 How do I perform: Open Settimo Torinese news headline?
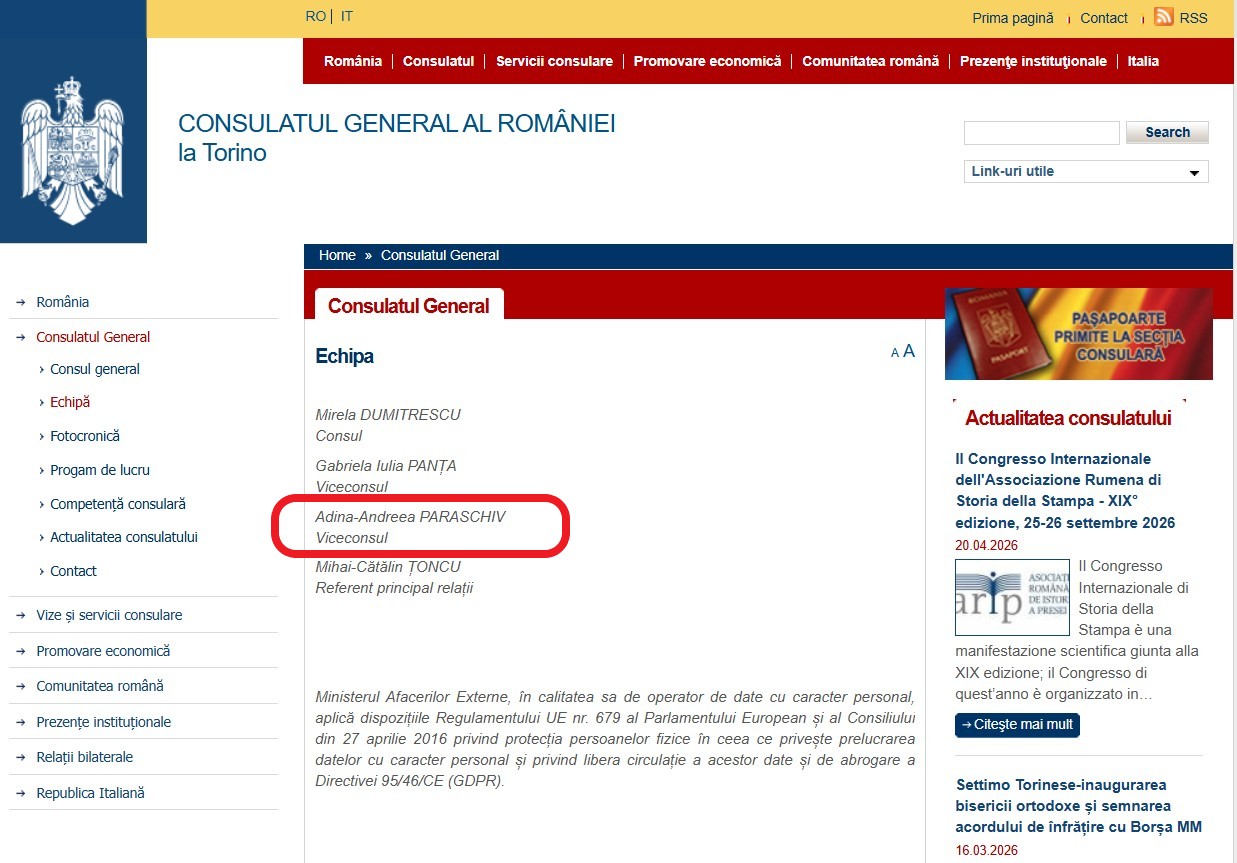1079,806
